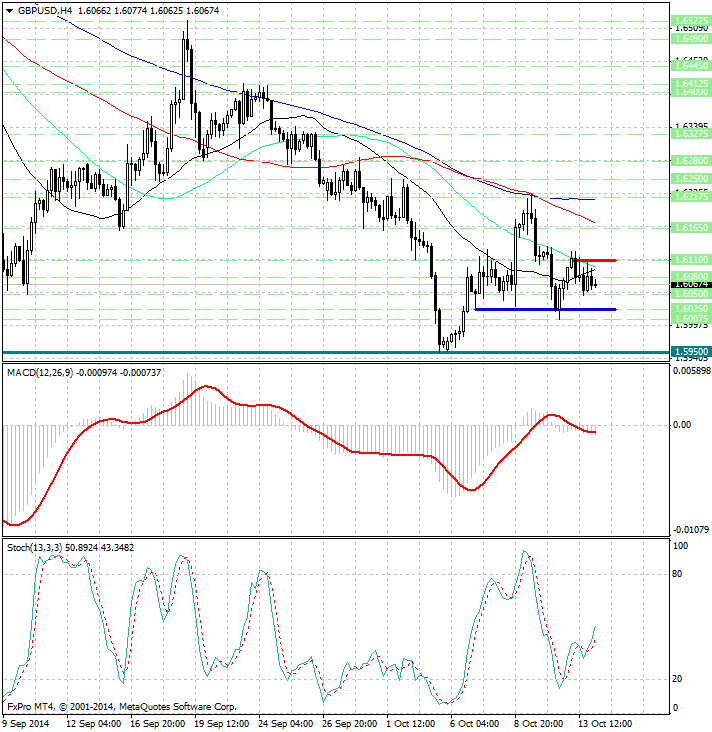Click the 6 Oct 04:00 time axis label

pyautogui.click(x=475, y=724)
